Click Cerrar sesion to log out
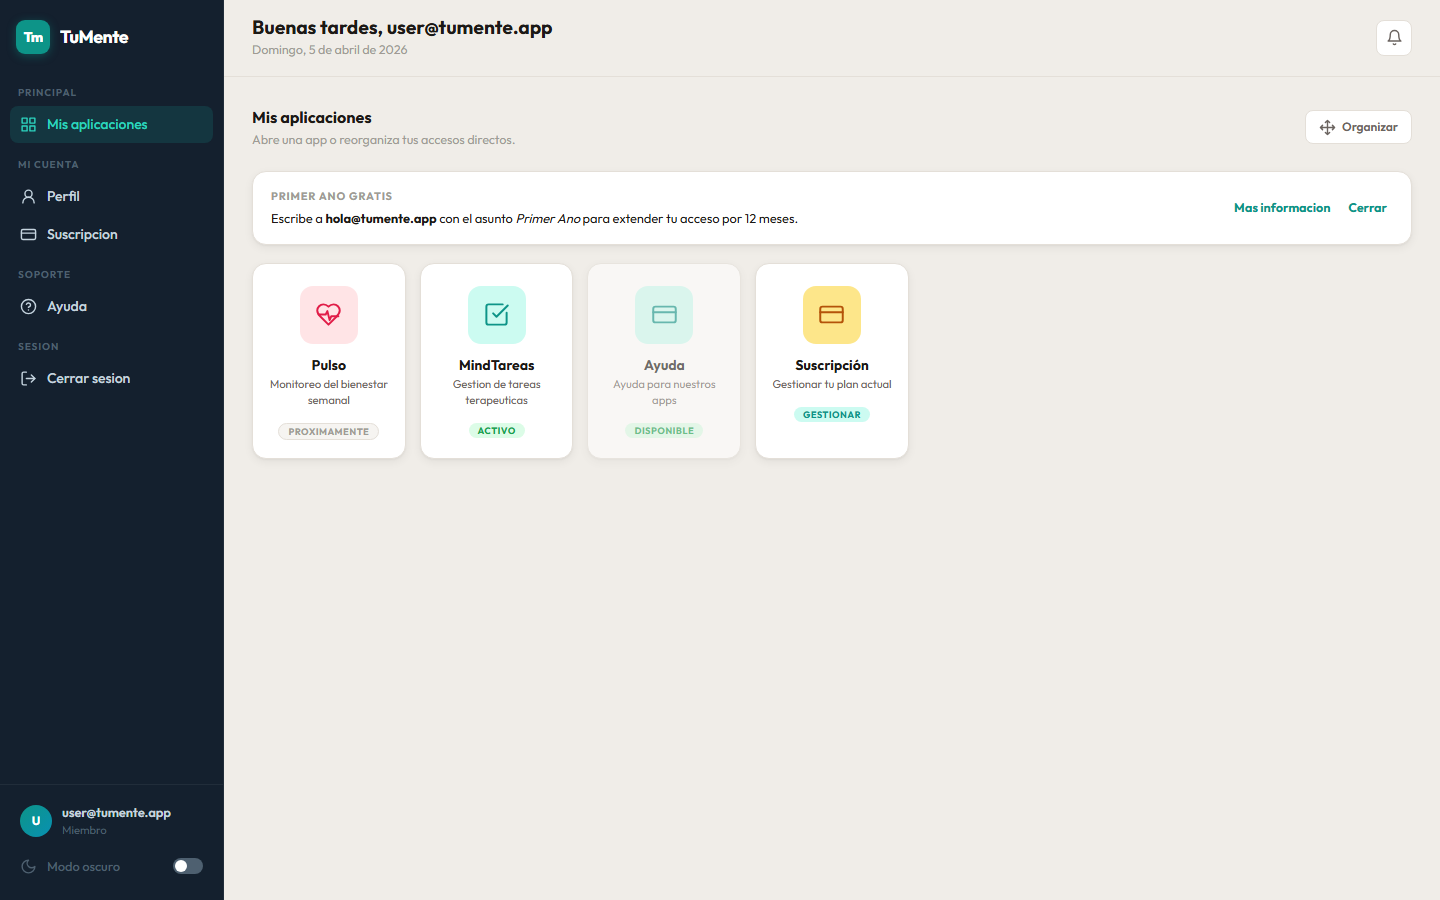1440x900 pixels. tap(88, 379)
